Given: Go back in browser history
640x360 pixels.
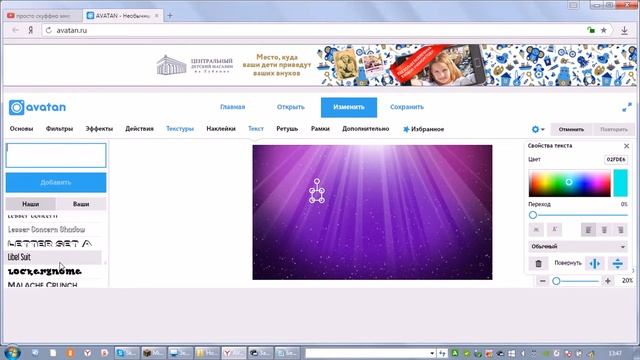Looking at the screenshot, I should (x=16, y=30).
